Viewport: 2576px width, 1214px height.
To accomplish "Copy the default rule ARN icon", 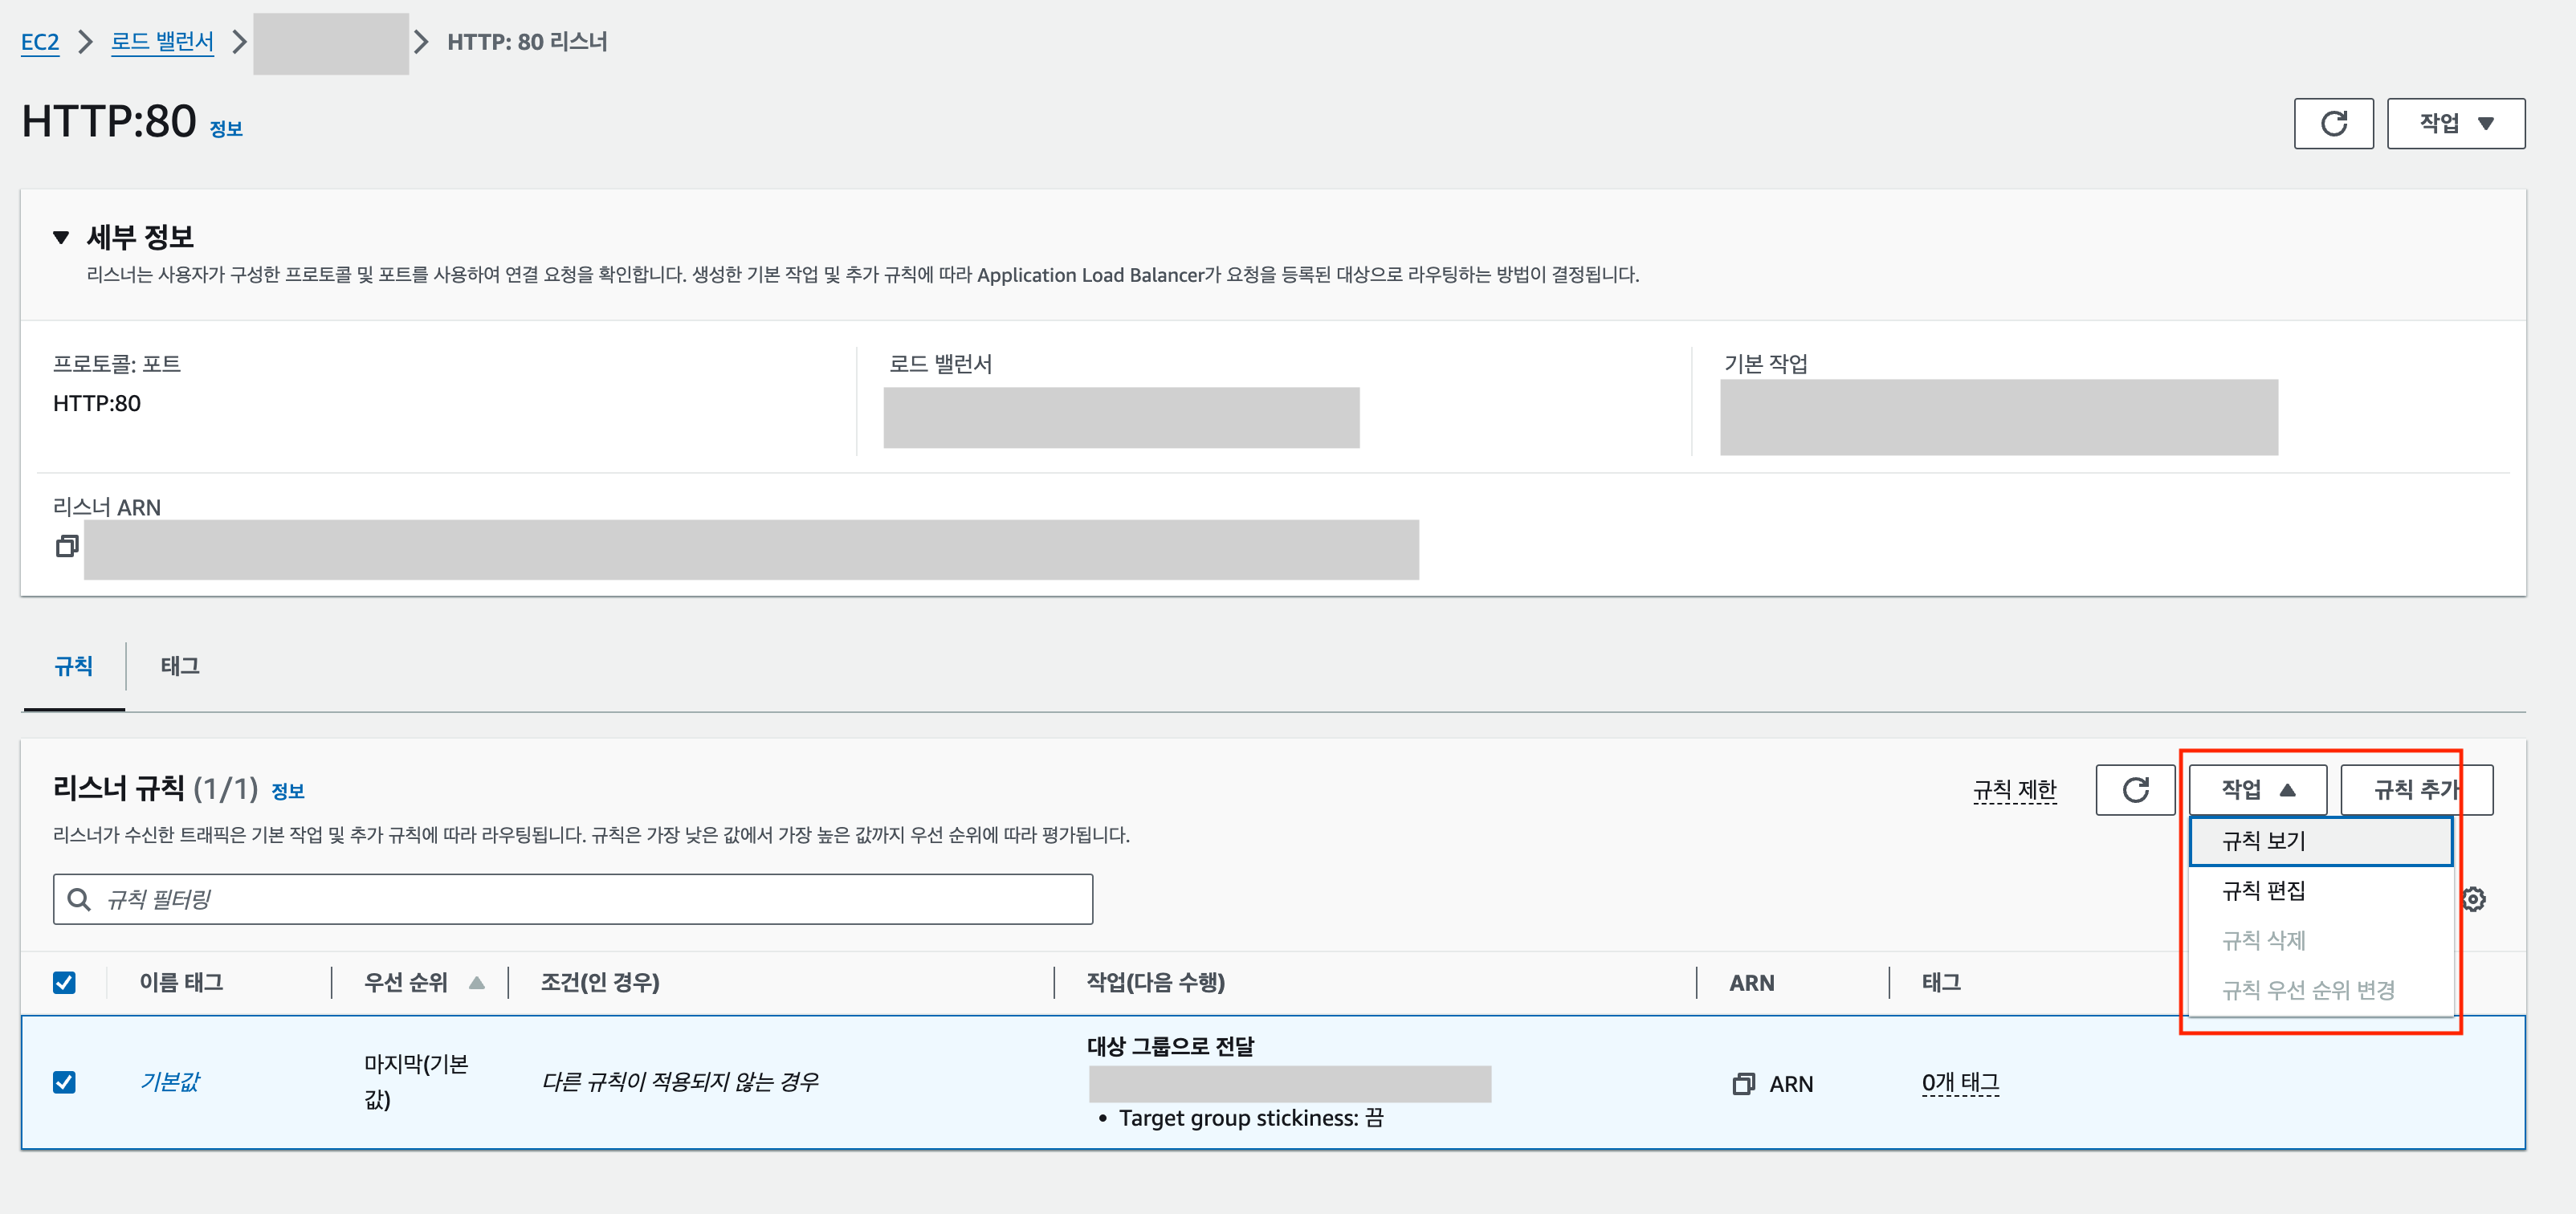I will pyautogui.click(x=1743, y=1084).
